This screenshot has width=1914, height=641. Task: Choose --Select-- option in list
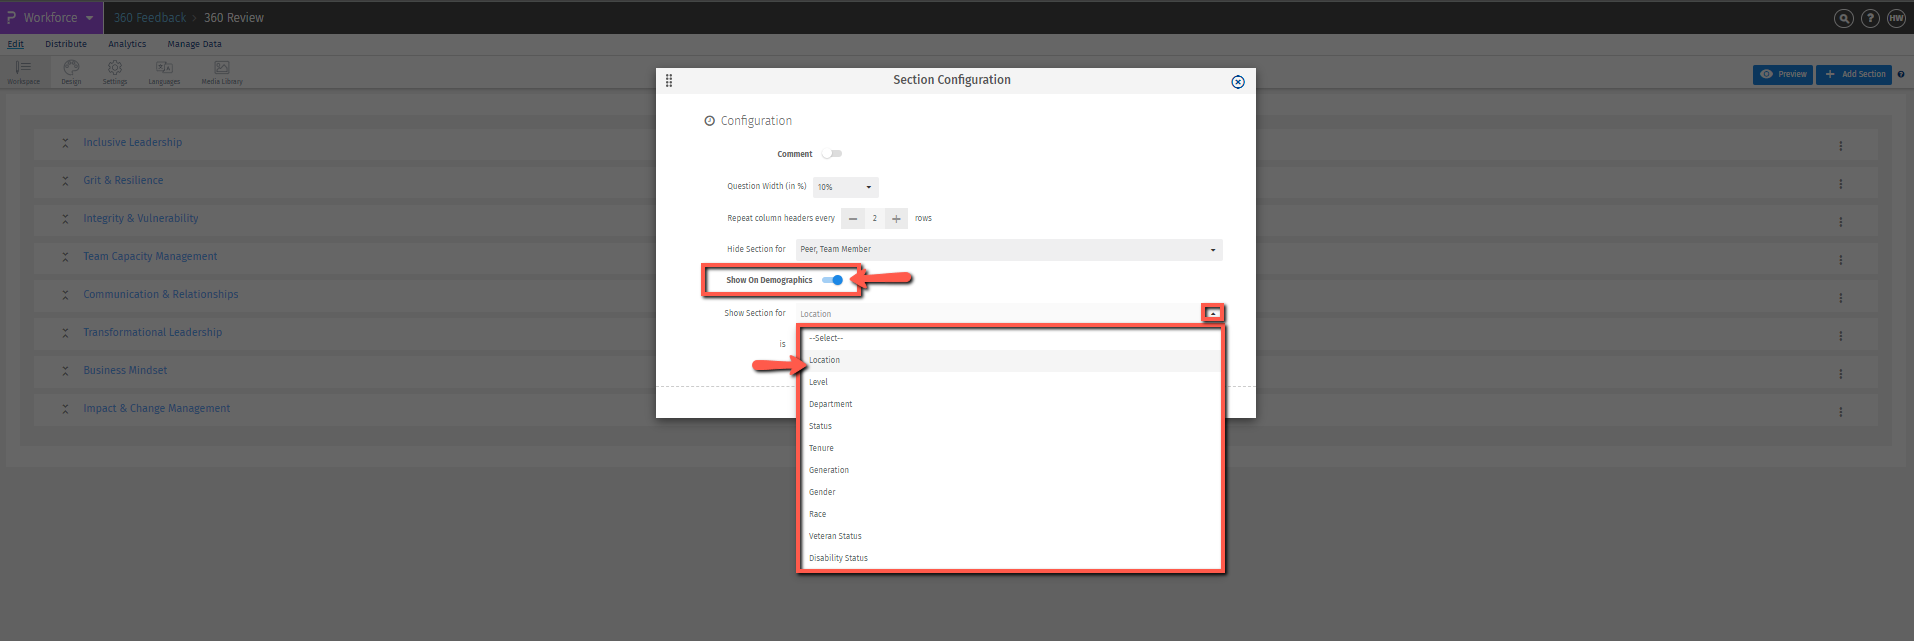click(1011, 338)
